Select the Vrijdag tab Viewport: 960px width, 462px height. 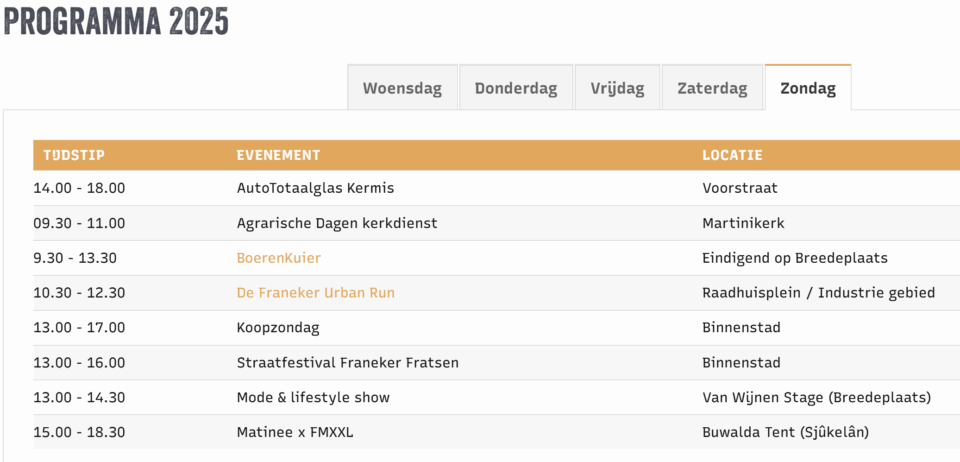click(x=617, y=88)
